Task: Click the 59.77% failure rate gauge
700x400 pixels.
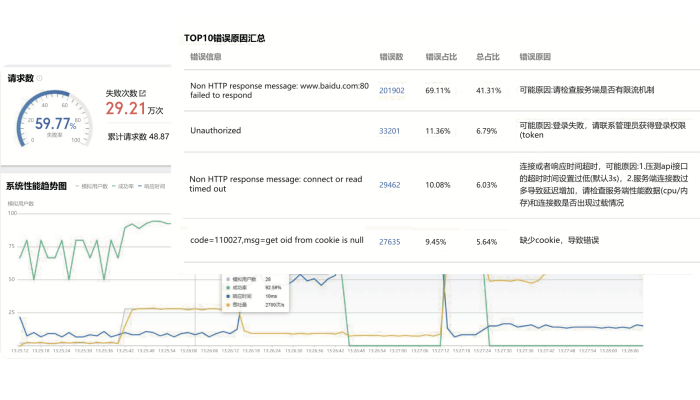Action: (x=54, y=119)
